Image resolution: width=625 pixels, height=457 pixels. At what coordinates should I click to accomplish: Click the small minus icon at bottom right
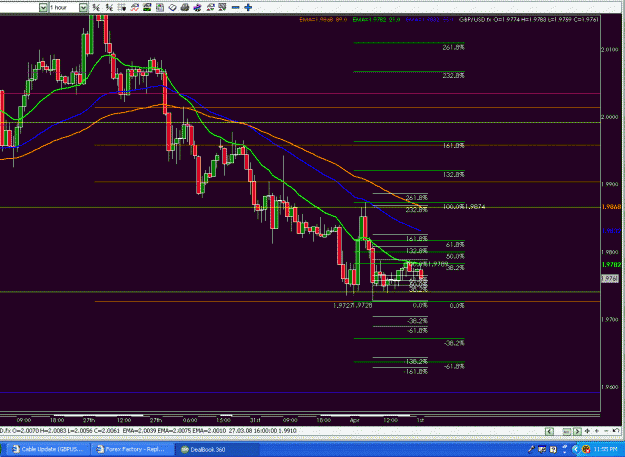(606, 431)
